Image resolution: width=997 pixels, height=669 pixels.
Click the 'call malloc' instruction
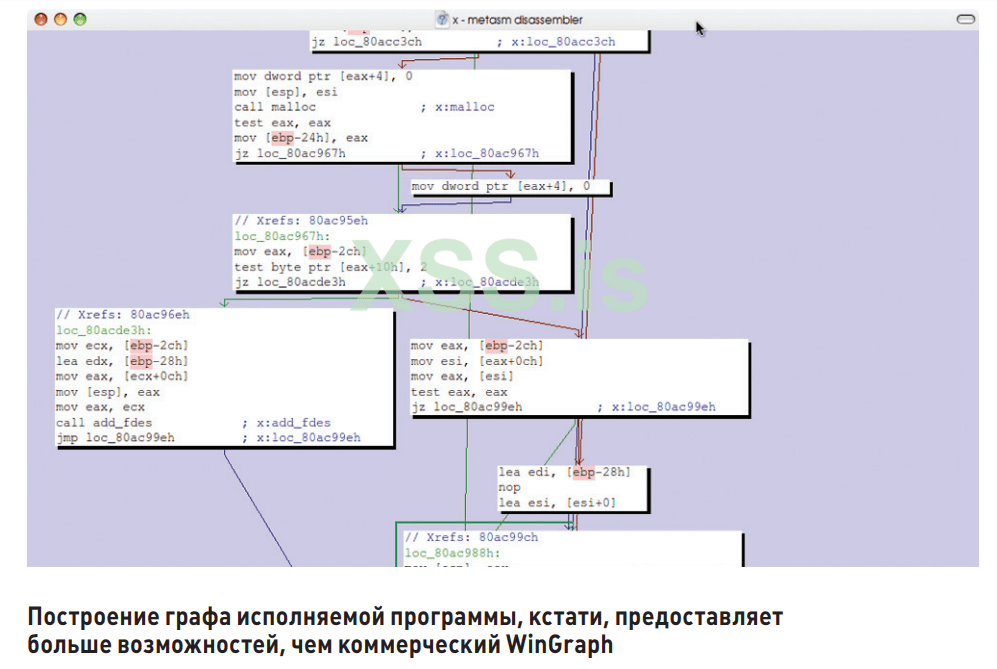(x=275, y=107)
